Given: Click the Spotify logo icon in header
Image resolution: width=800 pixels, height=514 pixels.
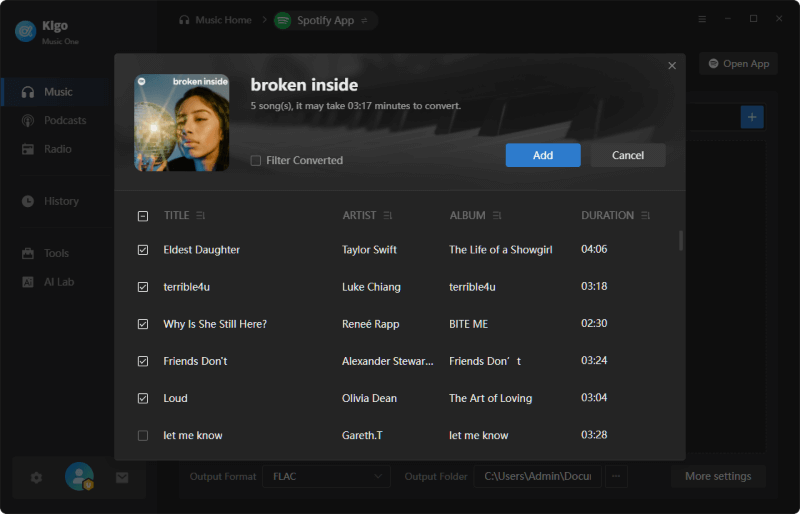Looking at the screenshot, I should pos(283,20).
